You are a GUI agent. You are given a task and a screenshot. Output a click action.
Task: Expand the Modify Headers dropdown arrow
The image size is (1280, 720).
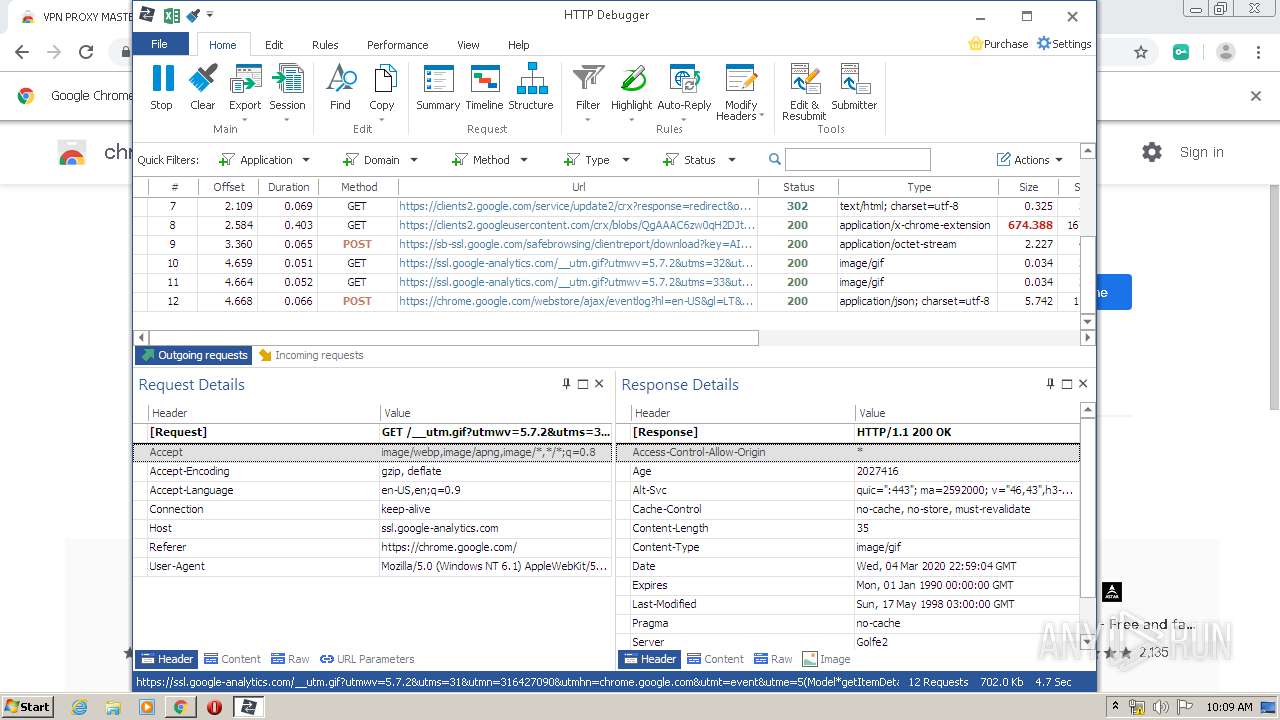(762, 116)
